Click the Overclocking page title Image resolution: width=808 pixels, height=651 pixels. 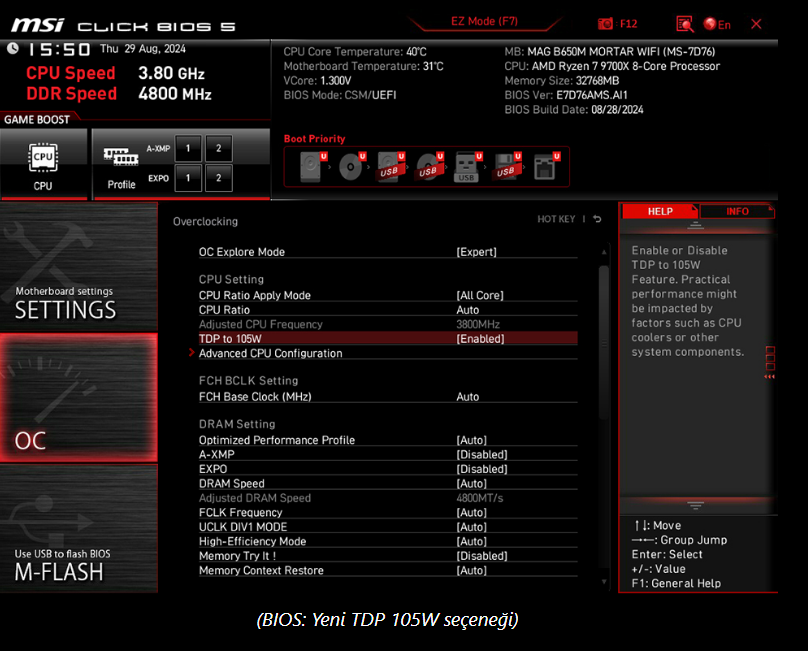(205, 222)
